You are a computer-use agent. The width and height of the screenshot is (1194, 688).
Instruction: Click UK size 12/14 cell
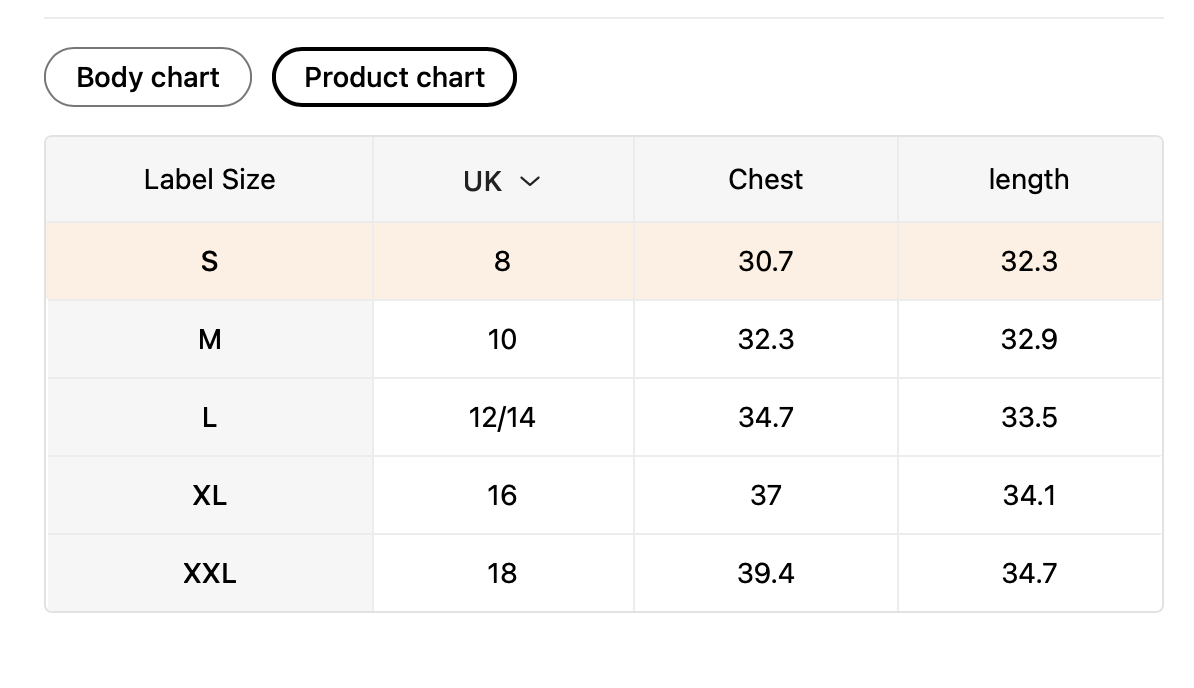[x=502, y=418]
